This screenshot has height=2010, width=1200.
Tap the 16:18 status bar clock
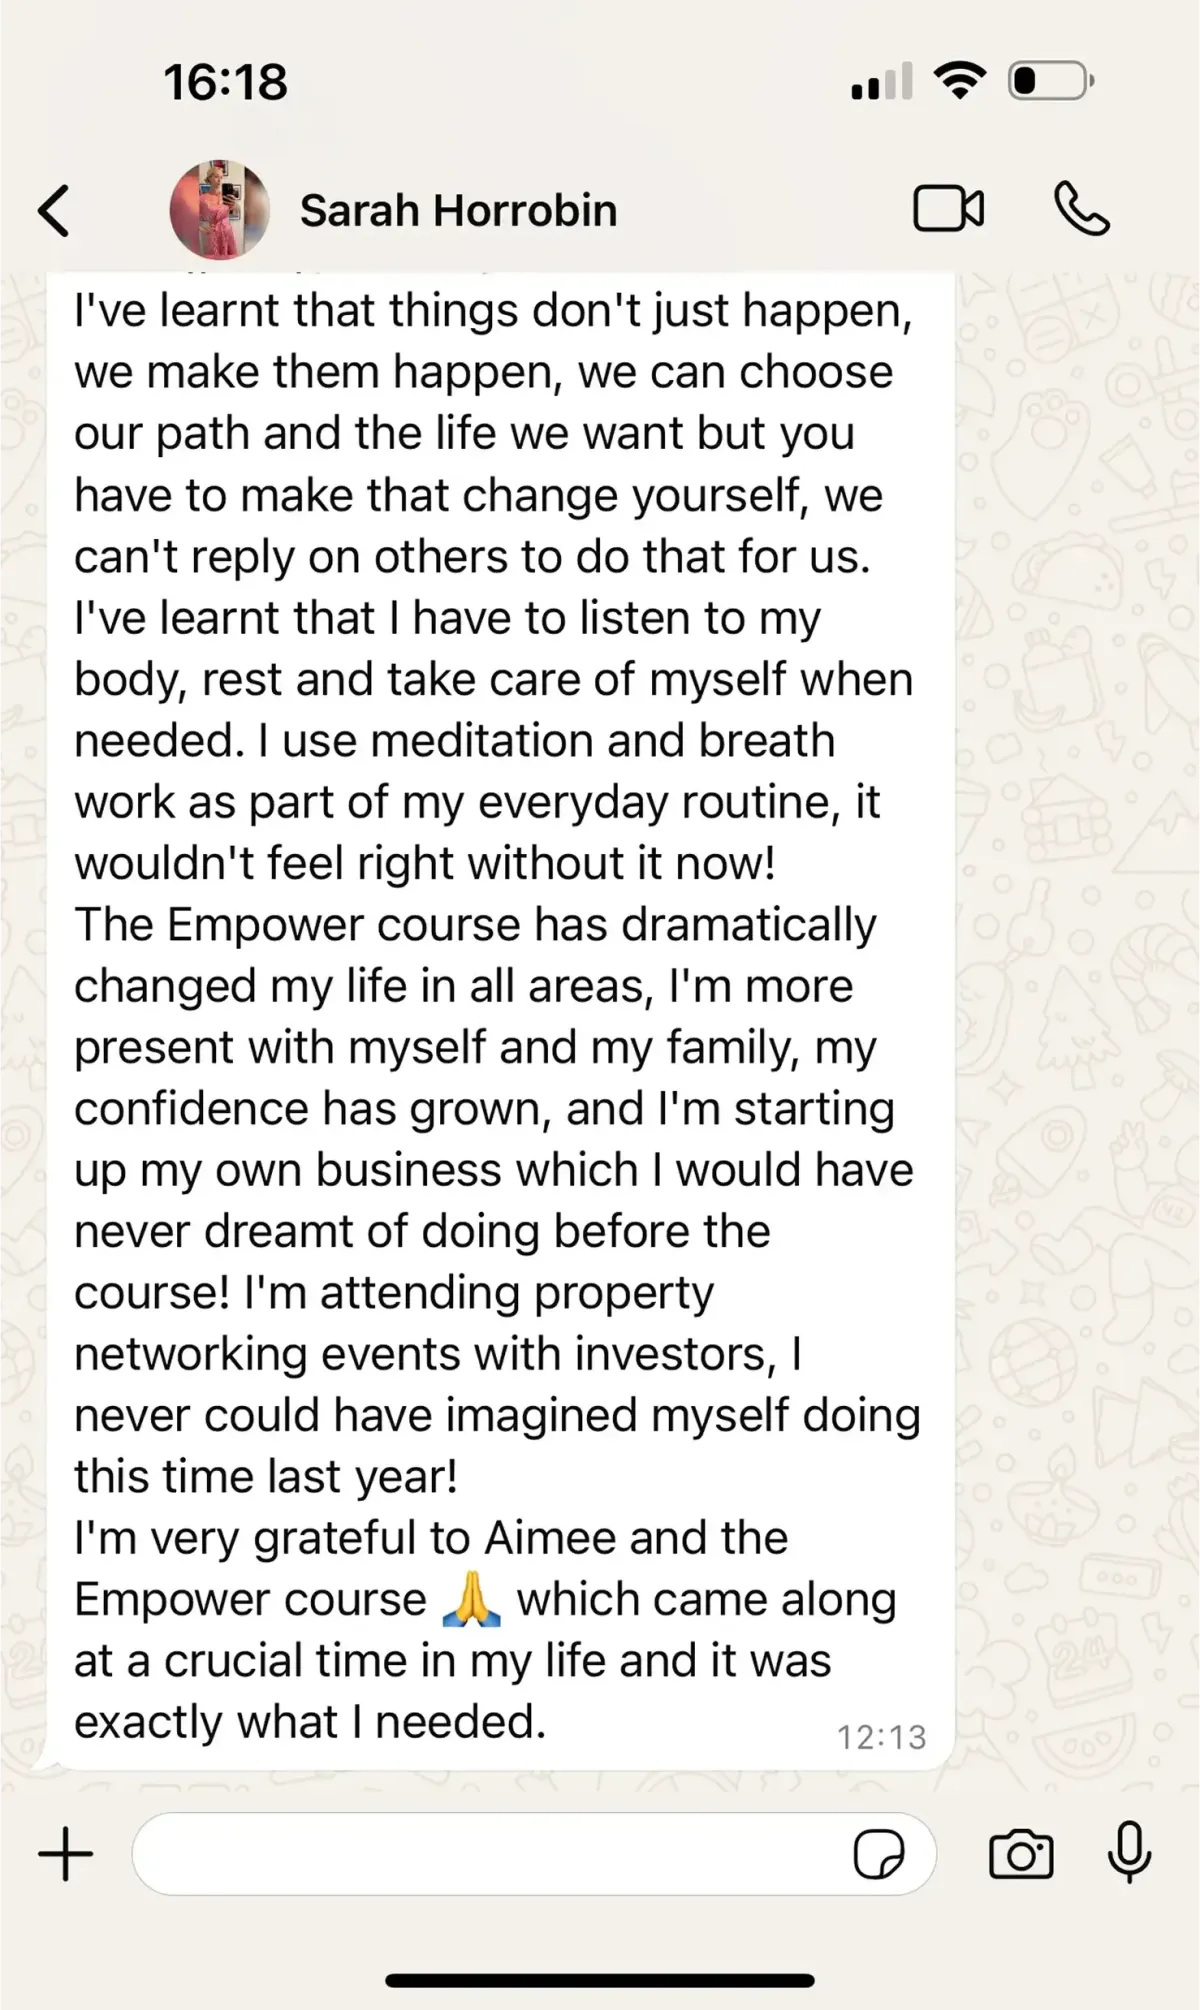coord(226,82)
